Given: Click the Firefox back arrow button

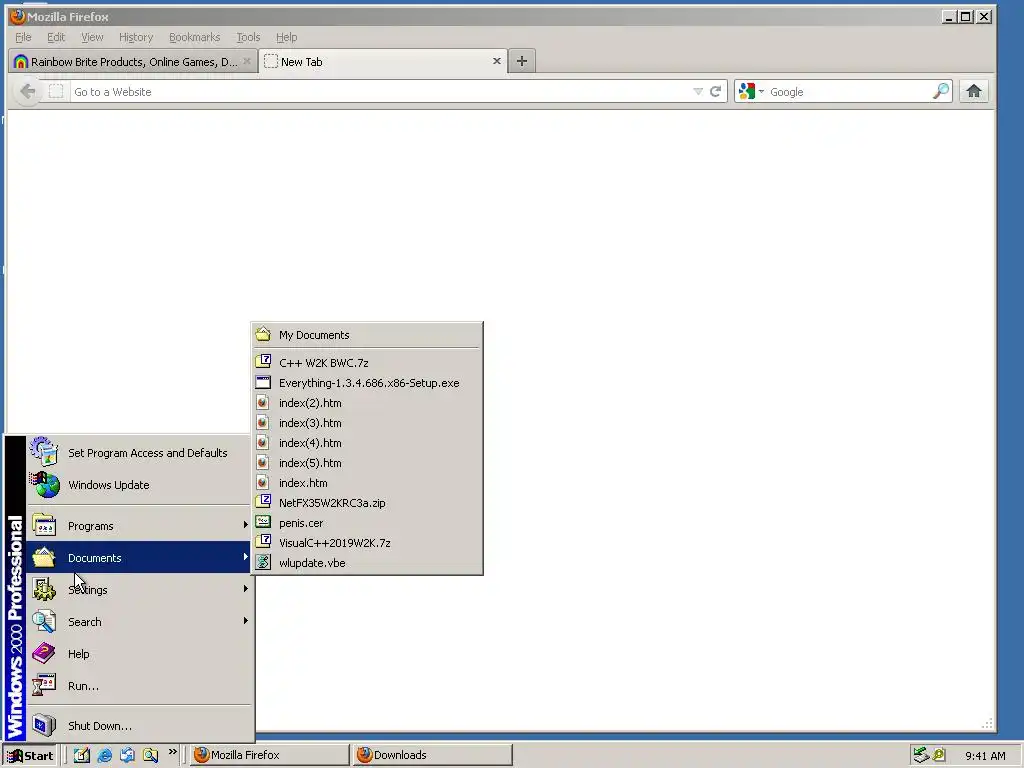Looking at the screenshot, I should (27, 91).
